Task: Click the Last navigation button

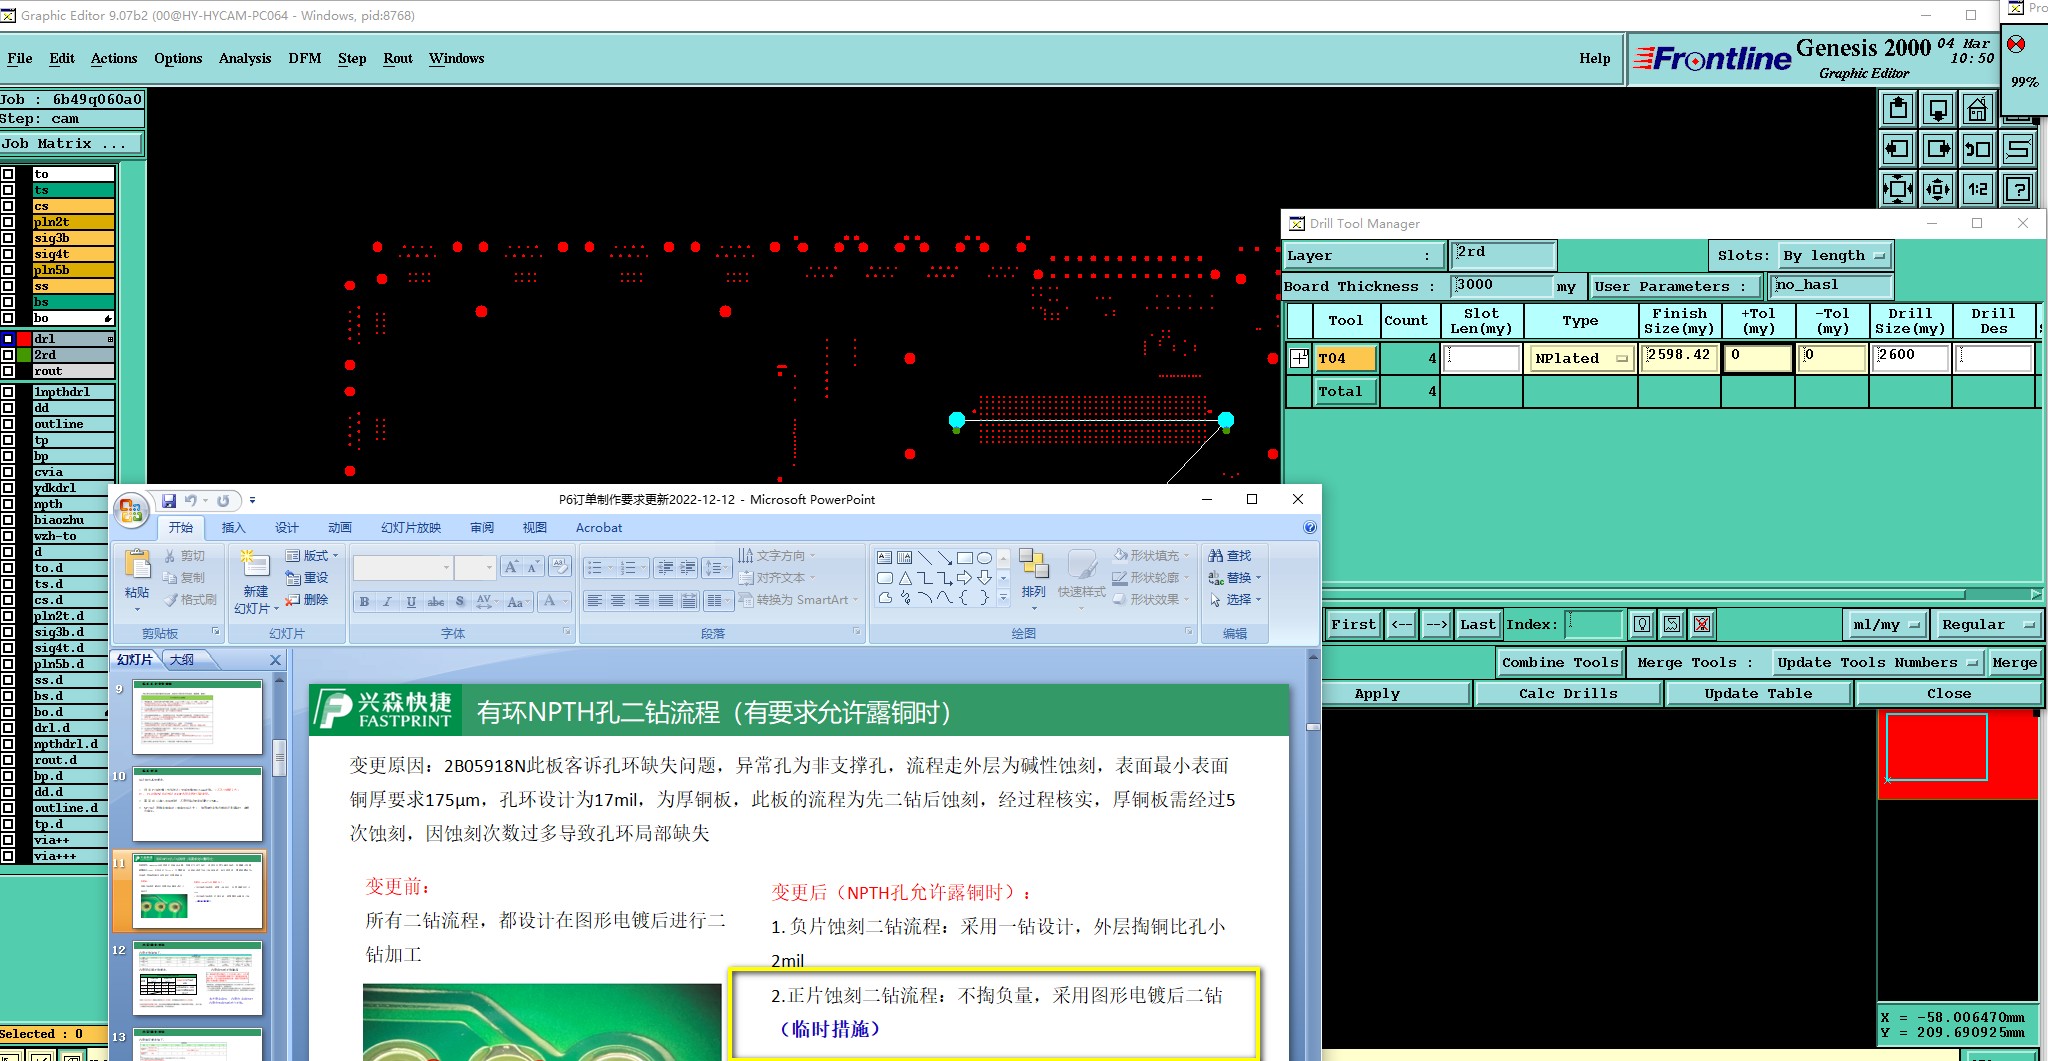Action: (1477, 625)
